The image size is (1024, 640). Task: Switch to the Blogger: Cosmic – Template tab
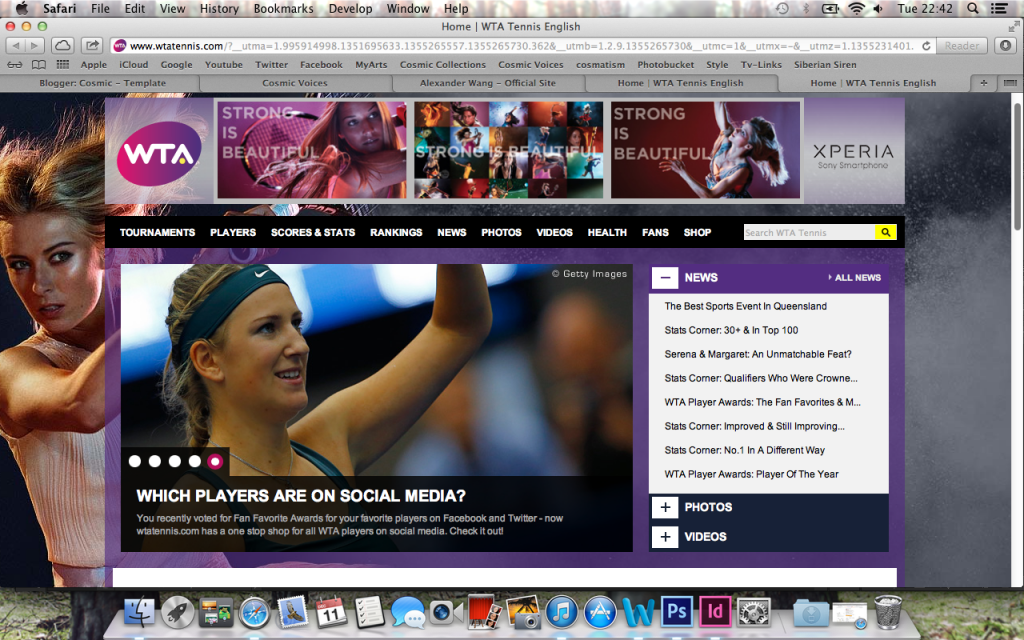point(103,83)
